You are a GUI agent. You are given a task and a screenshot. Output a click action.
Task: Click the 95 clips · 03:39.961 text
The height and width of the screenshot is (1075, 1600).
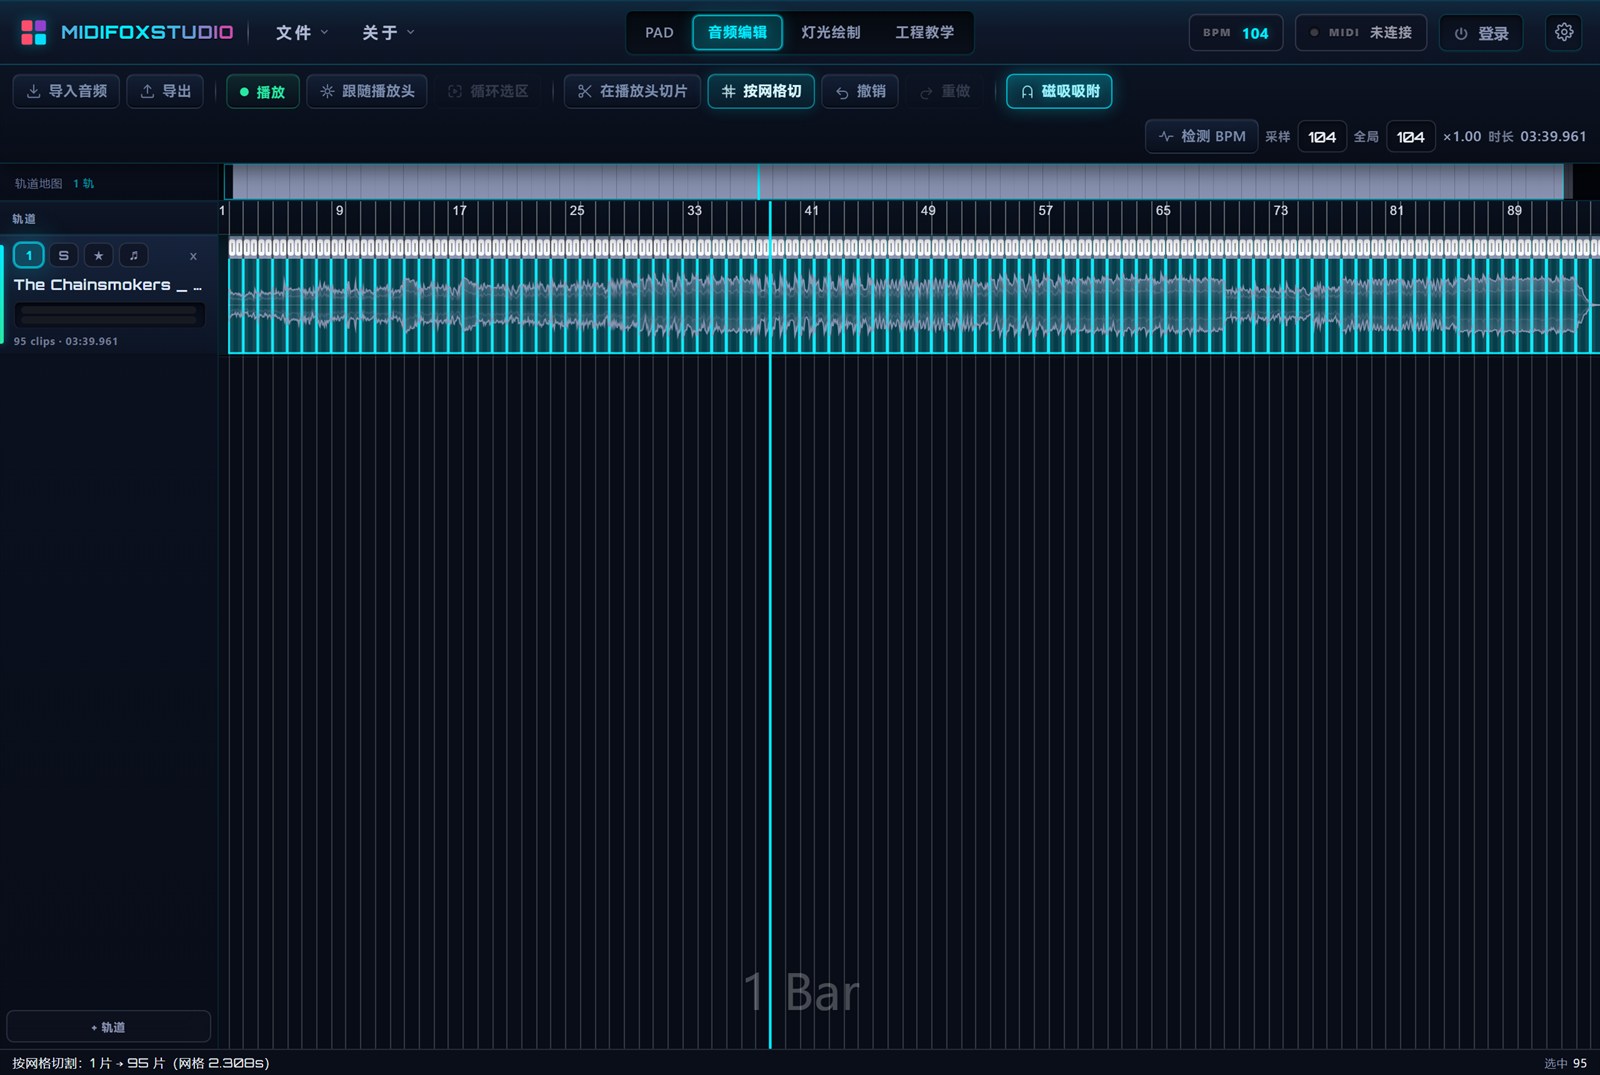[66, 342]
